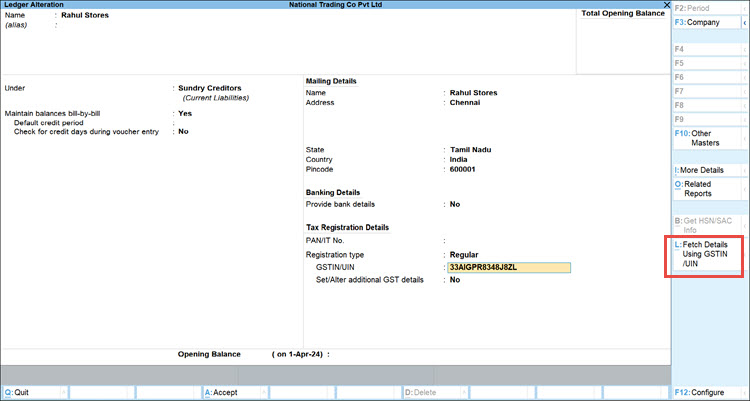Screen dimensions: 750x401
Task: Click the Pincode value 600001
Action: tap(466, 170)
